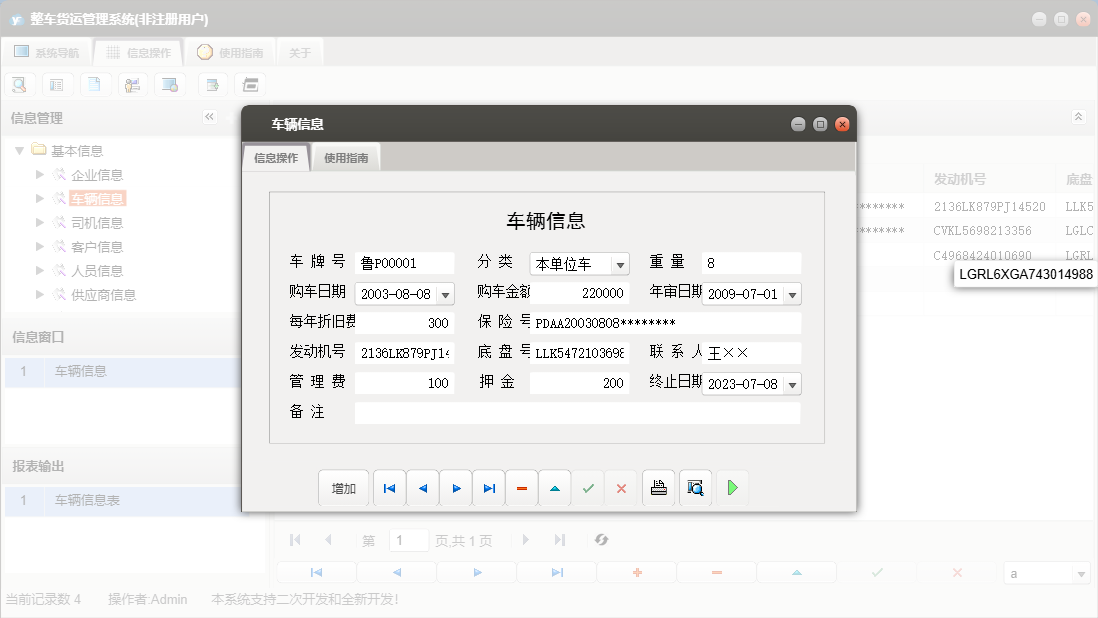Click the refresh icon in the pagination bar

point(600,539)
